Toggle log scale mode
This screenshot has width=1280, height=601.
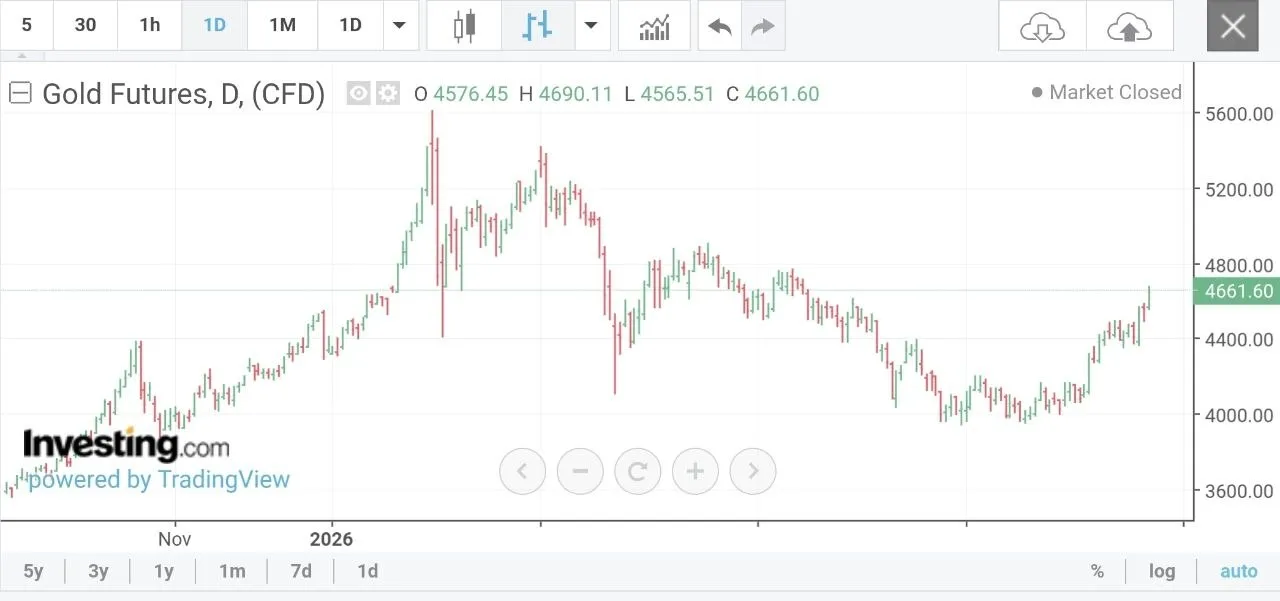point(1162,571)
